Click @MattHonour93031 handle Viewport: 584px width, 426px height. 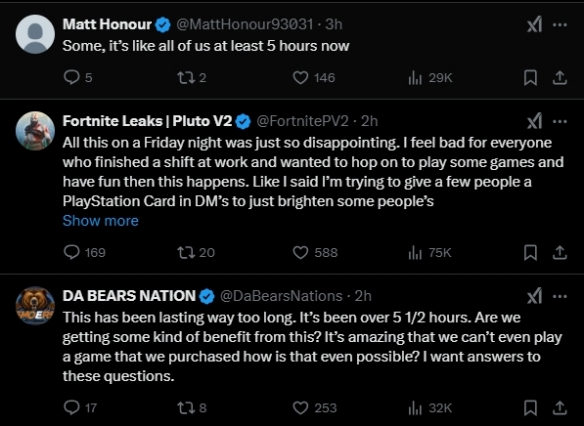[244, 24]
